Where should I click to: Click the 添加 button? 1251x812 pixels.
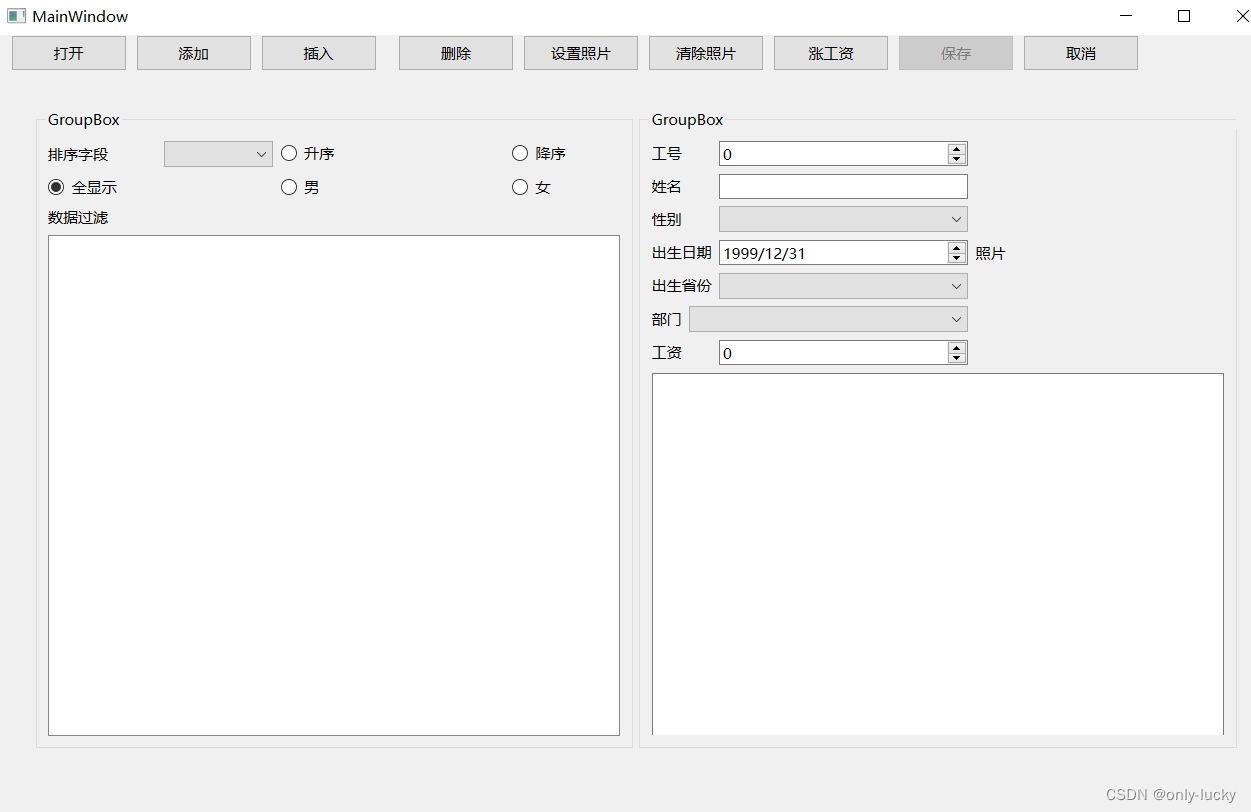(194, 53)
